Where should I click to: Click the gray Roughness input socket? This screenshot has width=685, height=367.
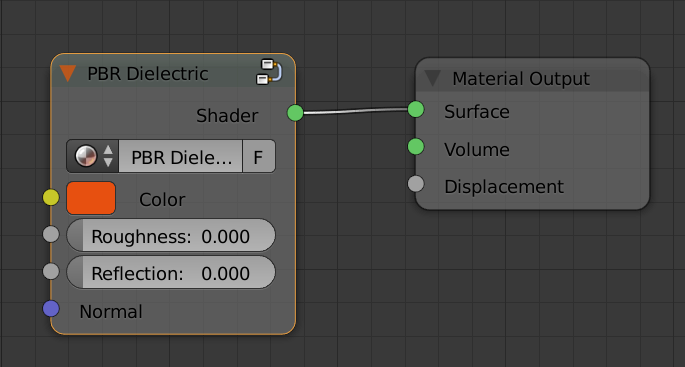(x=51, y=234)
